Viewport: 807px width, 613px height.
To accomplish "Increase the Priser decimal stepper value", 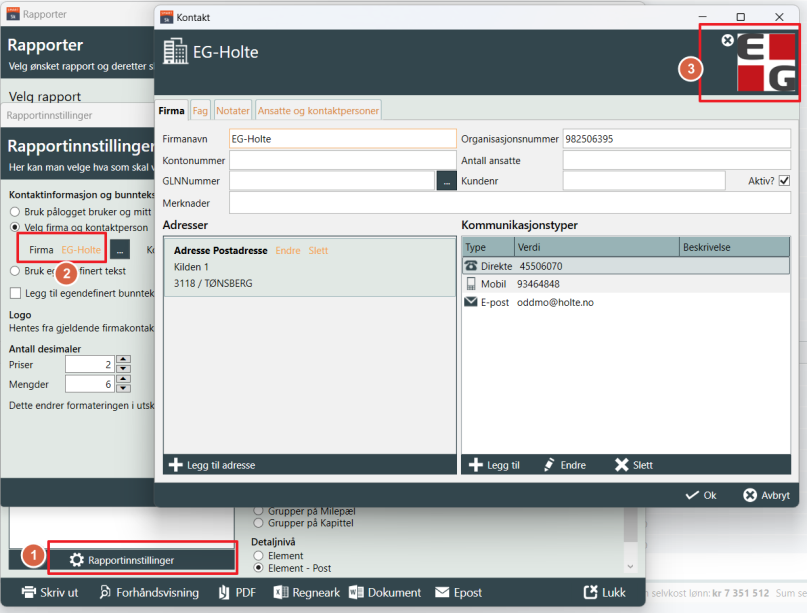I will coord(123,360).
